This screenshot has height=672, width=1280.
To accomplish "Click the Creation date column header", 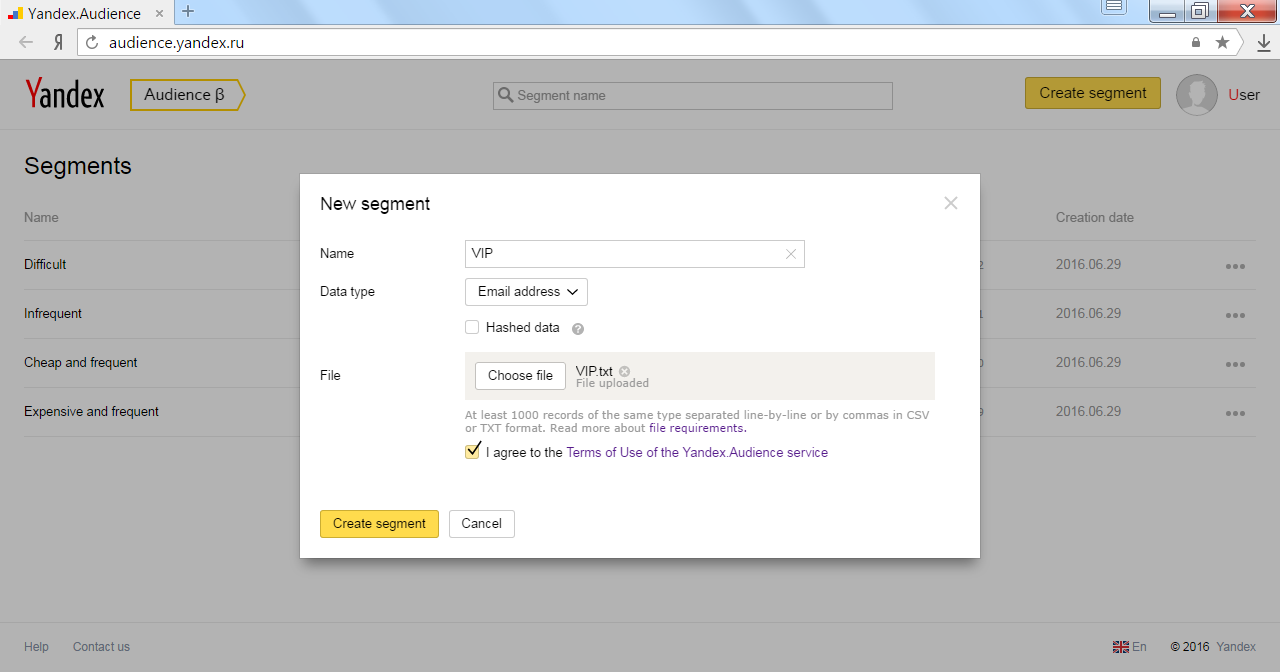I will (1095, 218).
